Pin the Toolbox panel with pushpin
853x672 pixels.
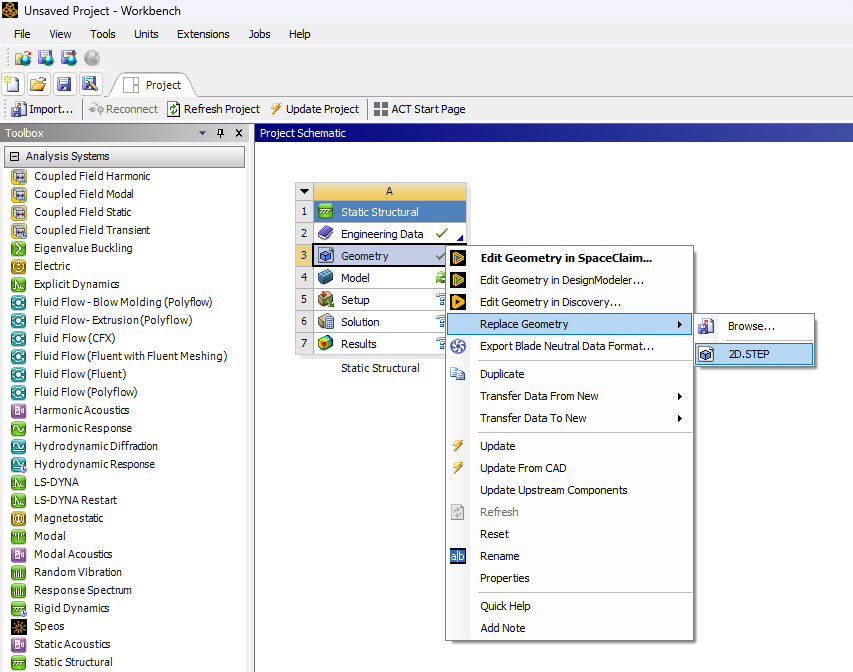click(221, 133)
